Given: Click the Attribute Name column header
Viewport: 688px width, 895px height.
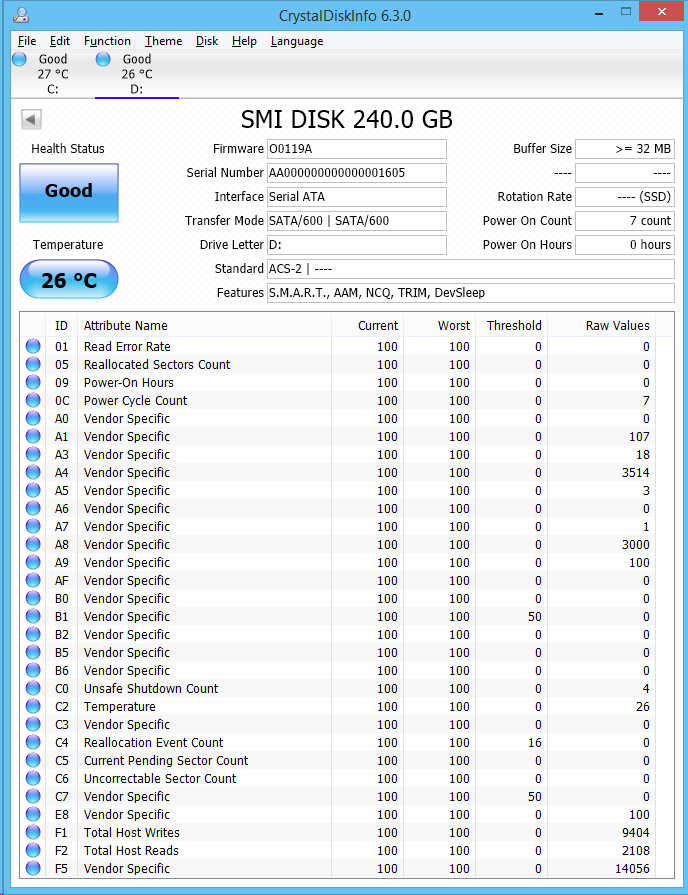Looking at the screenshot, I should click(126, 325).
